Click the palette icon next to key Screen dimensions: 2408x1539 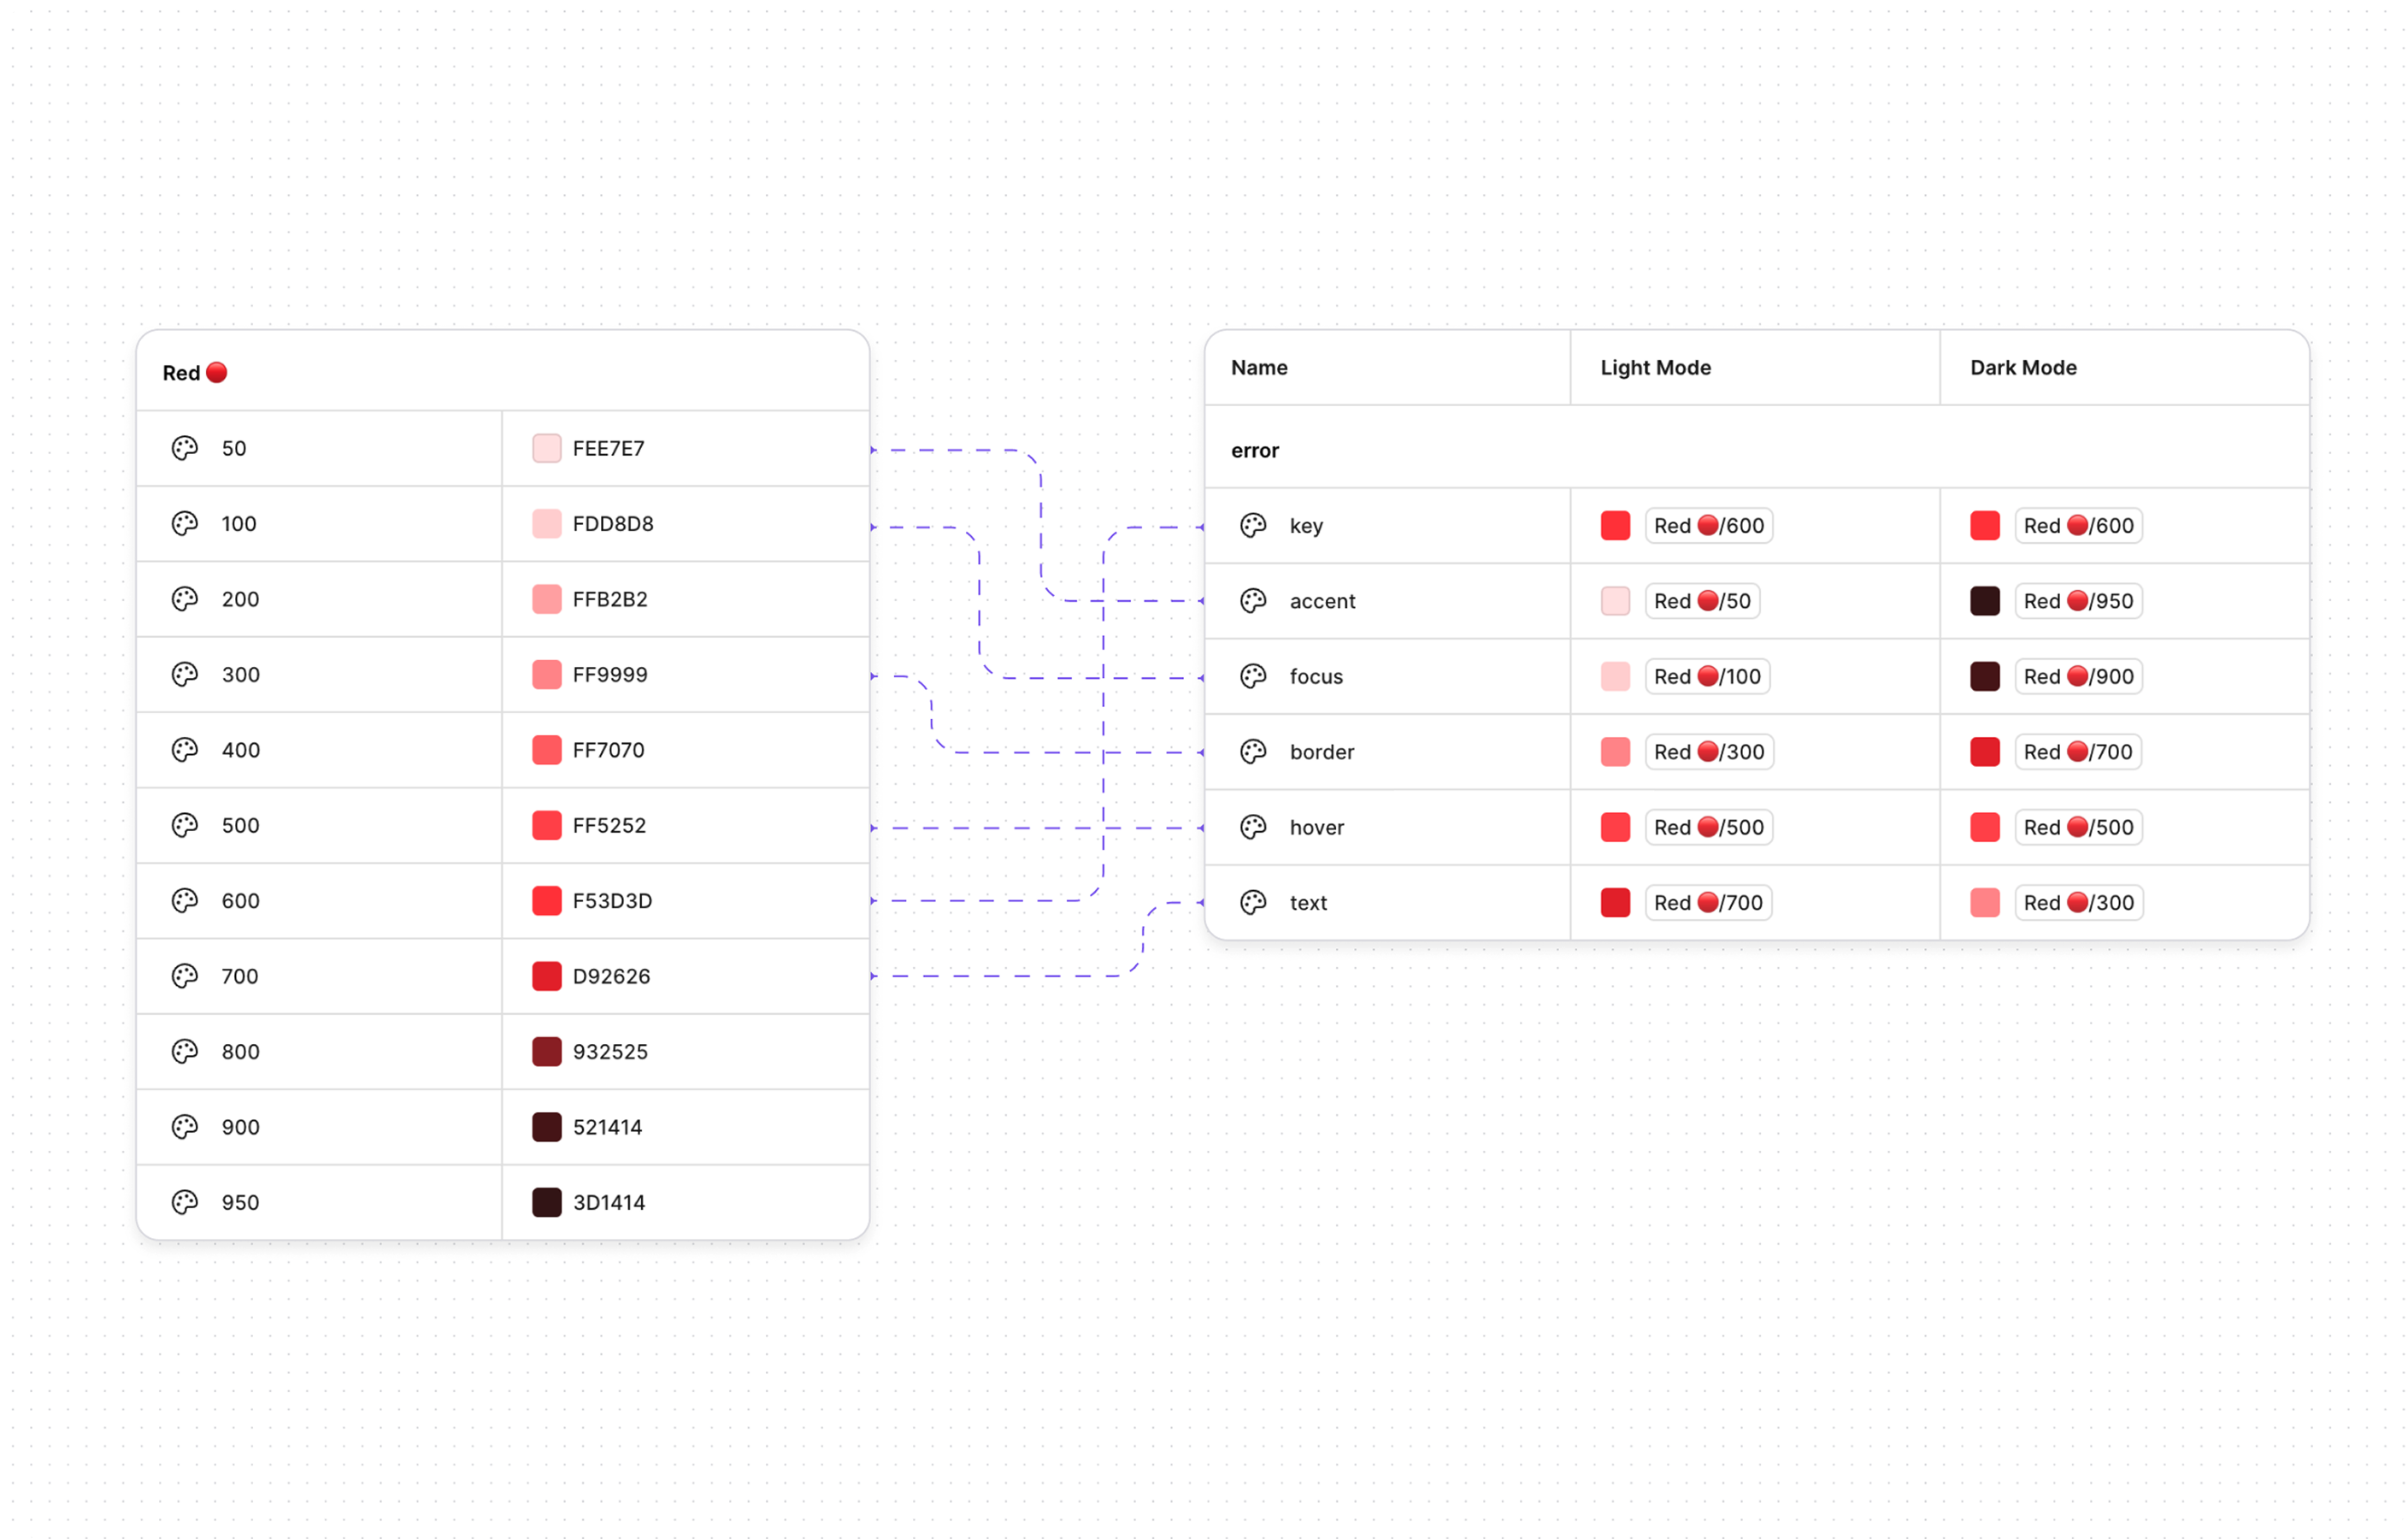tap(1253, 526)
